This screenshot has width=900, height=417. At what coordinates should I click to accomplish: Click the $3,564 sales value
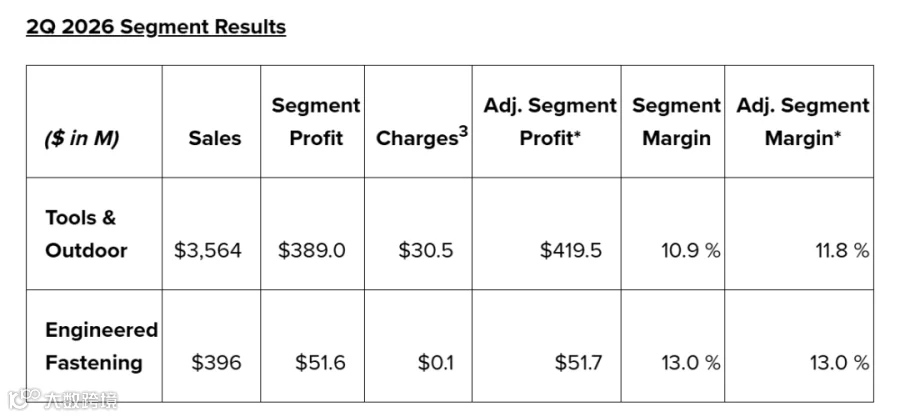coord(208,251)
